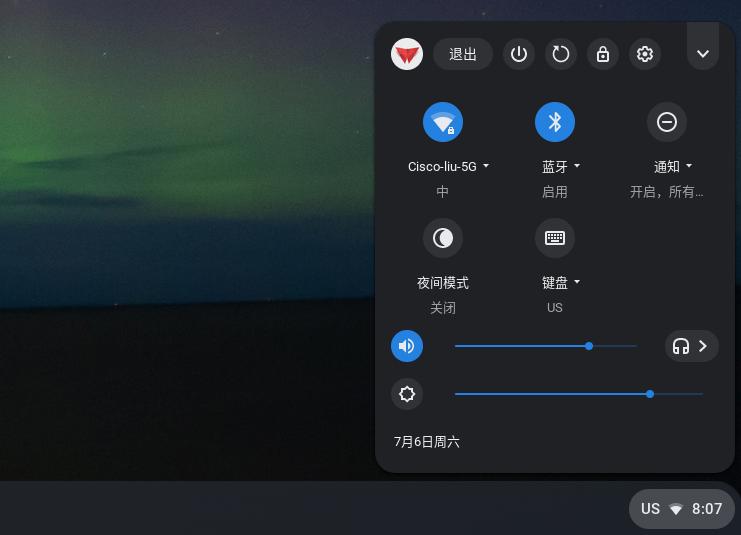Open the 通知 notifications dropdown

point(673,166)
